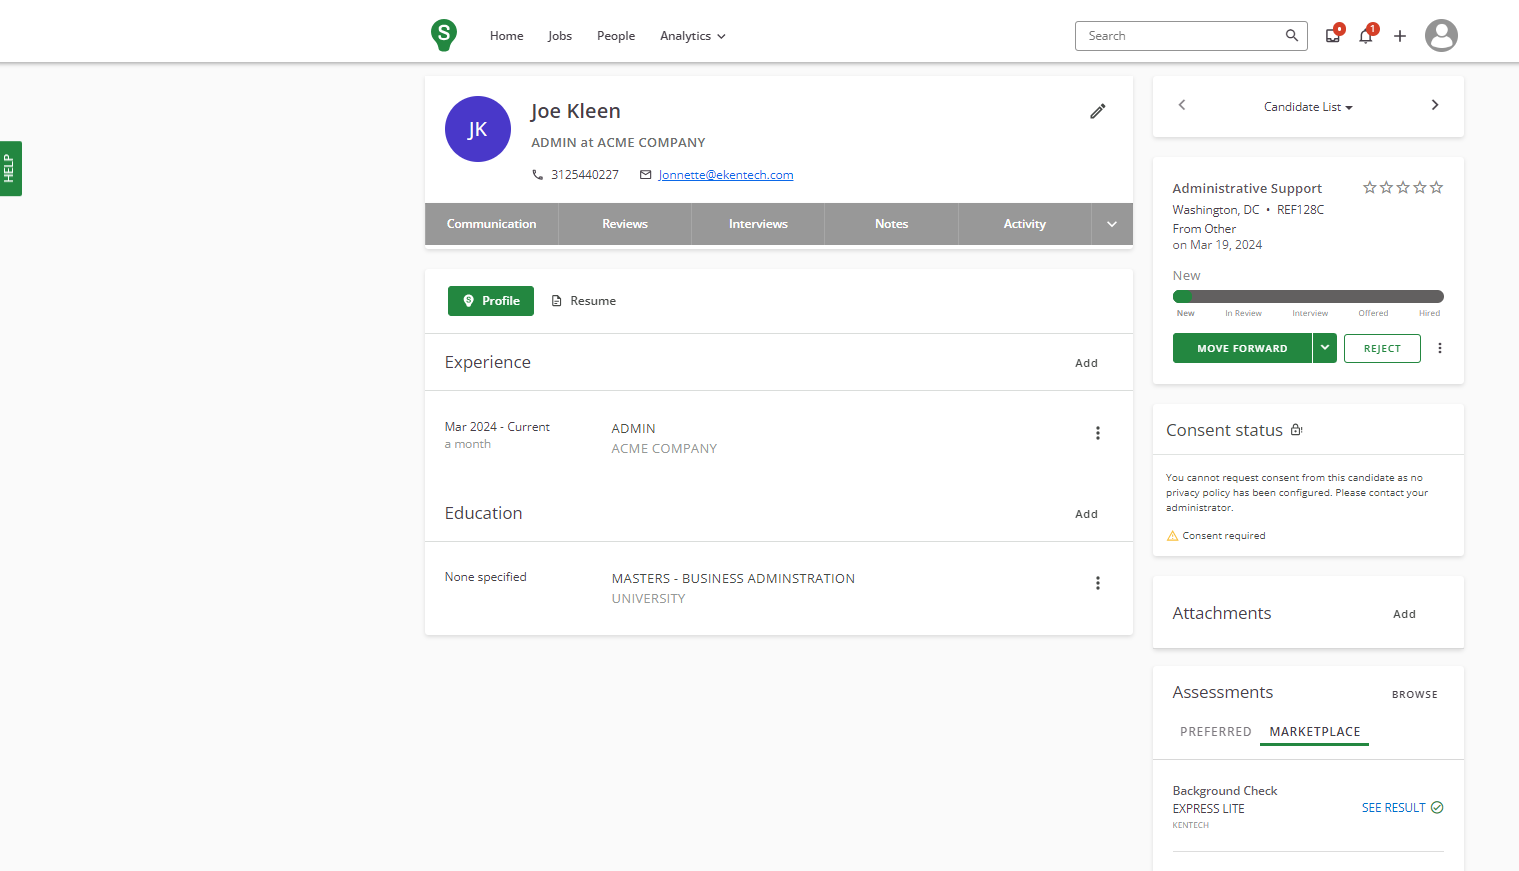Screen dimensions: 1519x871
Task: Click the plus create icon
Action: pyautogui.click(x=1400, y=36)
